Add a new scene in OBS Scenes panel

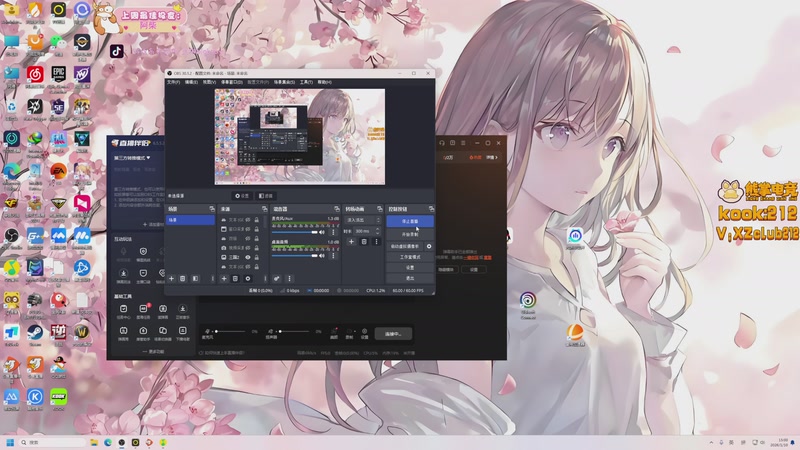171,279
